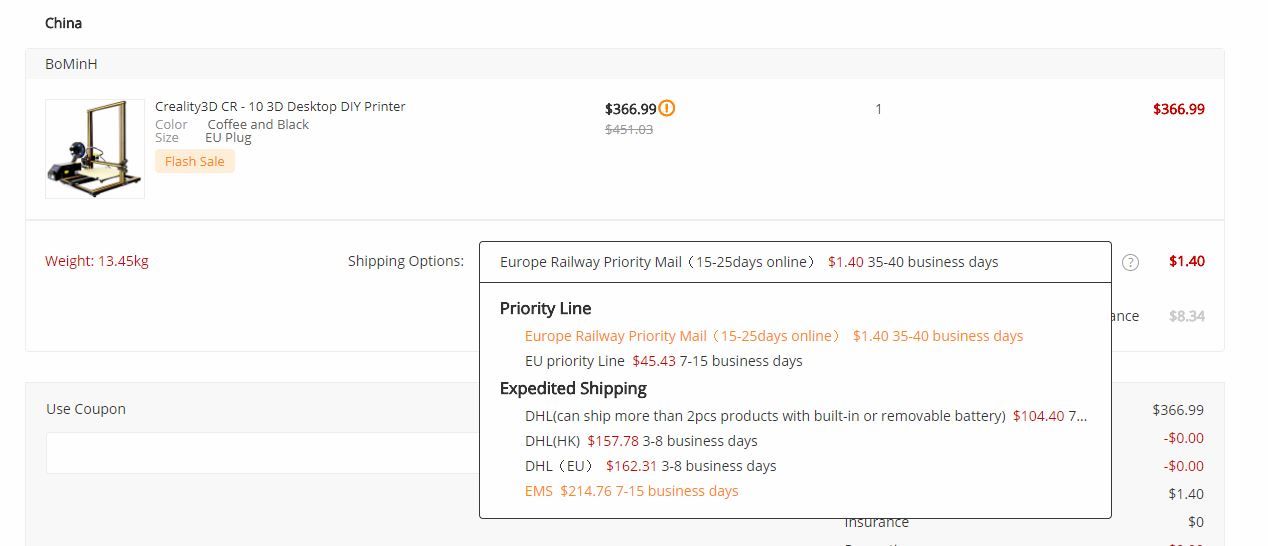Click the crossed-out $451.03 original price
The image size is (1268, 546).
coord(629,129)
